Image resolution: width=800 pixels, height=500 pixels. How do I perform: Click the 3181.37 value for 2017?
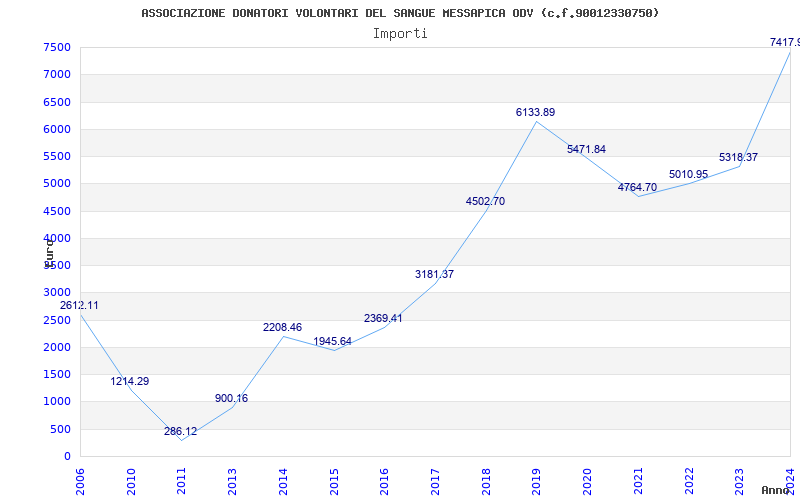point(434,274)
